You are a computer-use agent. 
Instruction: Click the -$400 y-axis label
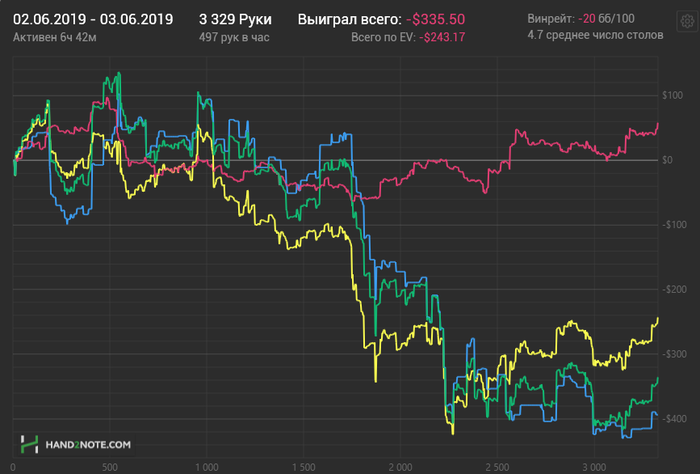click(674, 419)
